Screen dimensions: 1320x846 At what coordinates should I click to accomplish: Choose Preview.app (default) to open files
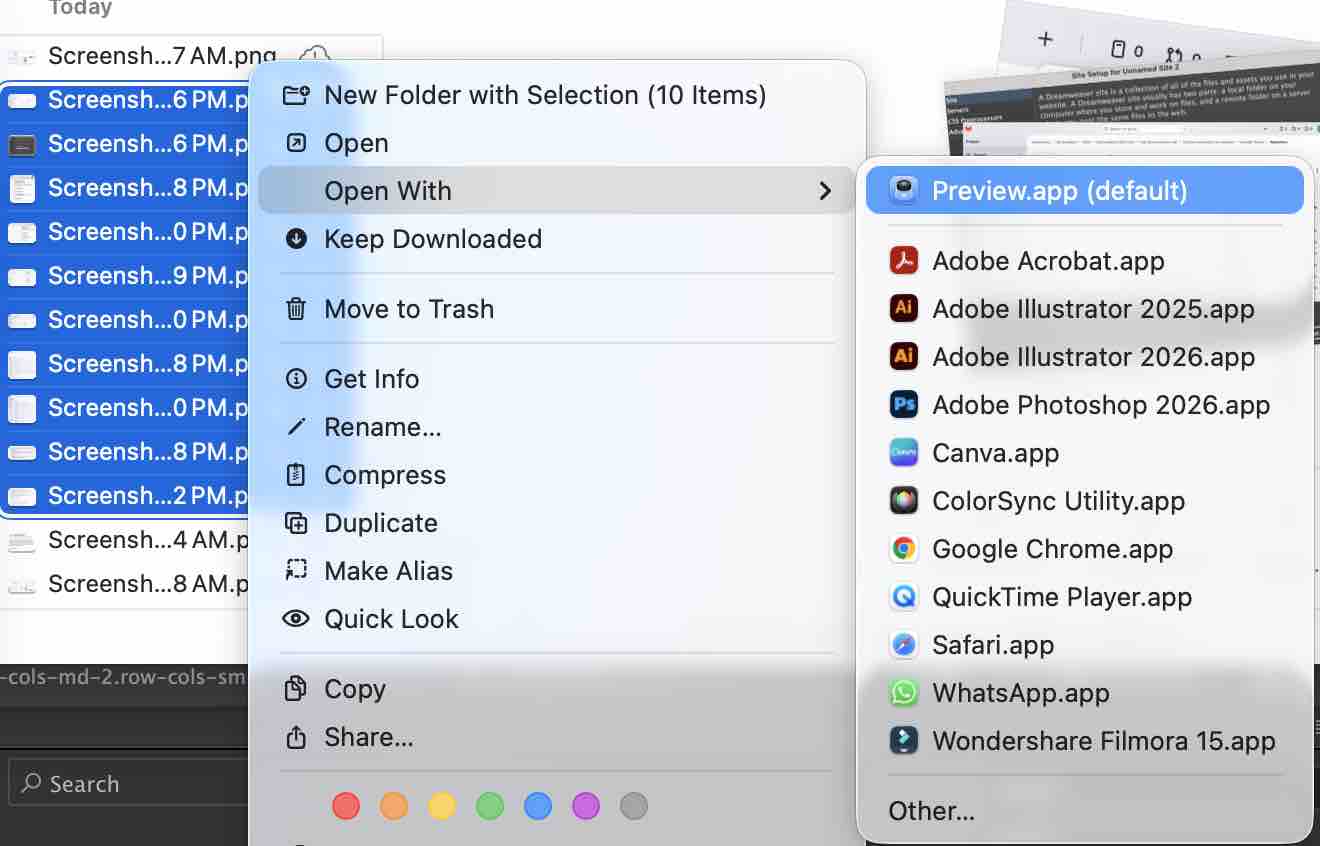(1059, 191)
